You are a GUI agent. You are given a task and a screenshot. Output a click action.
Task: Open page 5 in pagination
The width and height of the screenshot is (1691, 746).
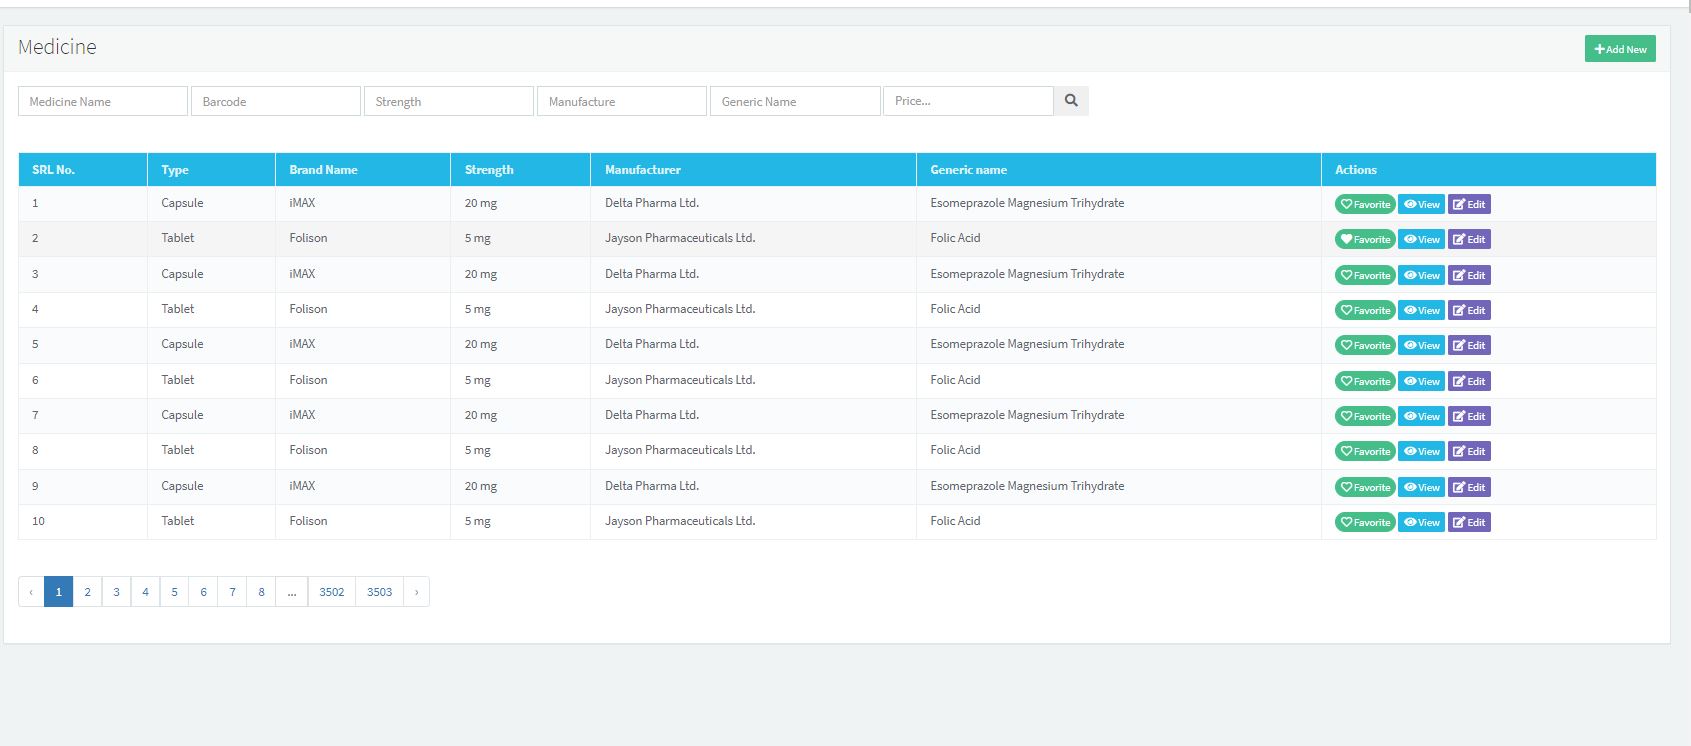[174, 592]
